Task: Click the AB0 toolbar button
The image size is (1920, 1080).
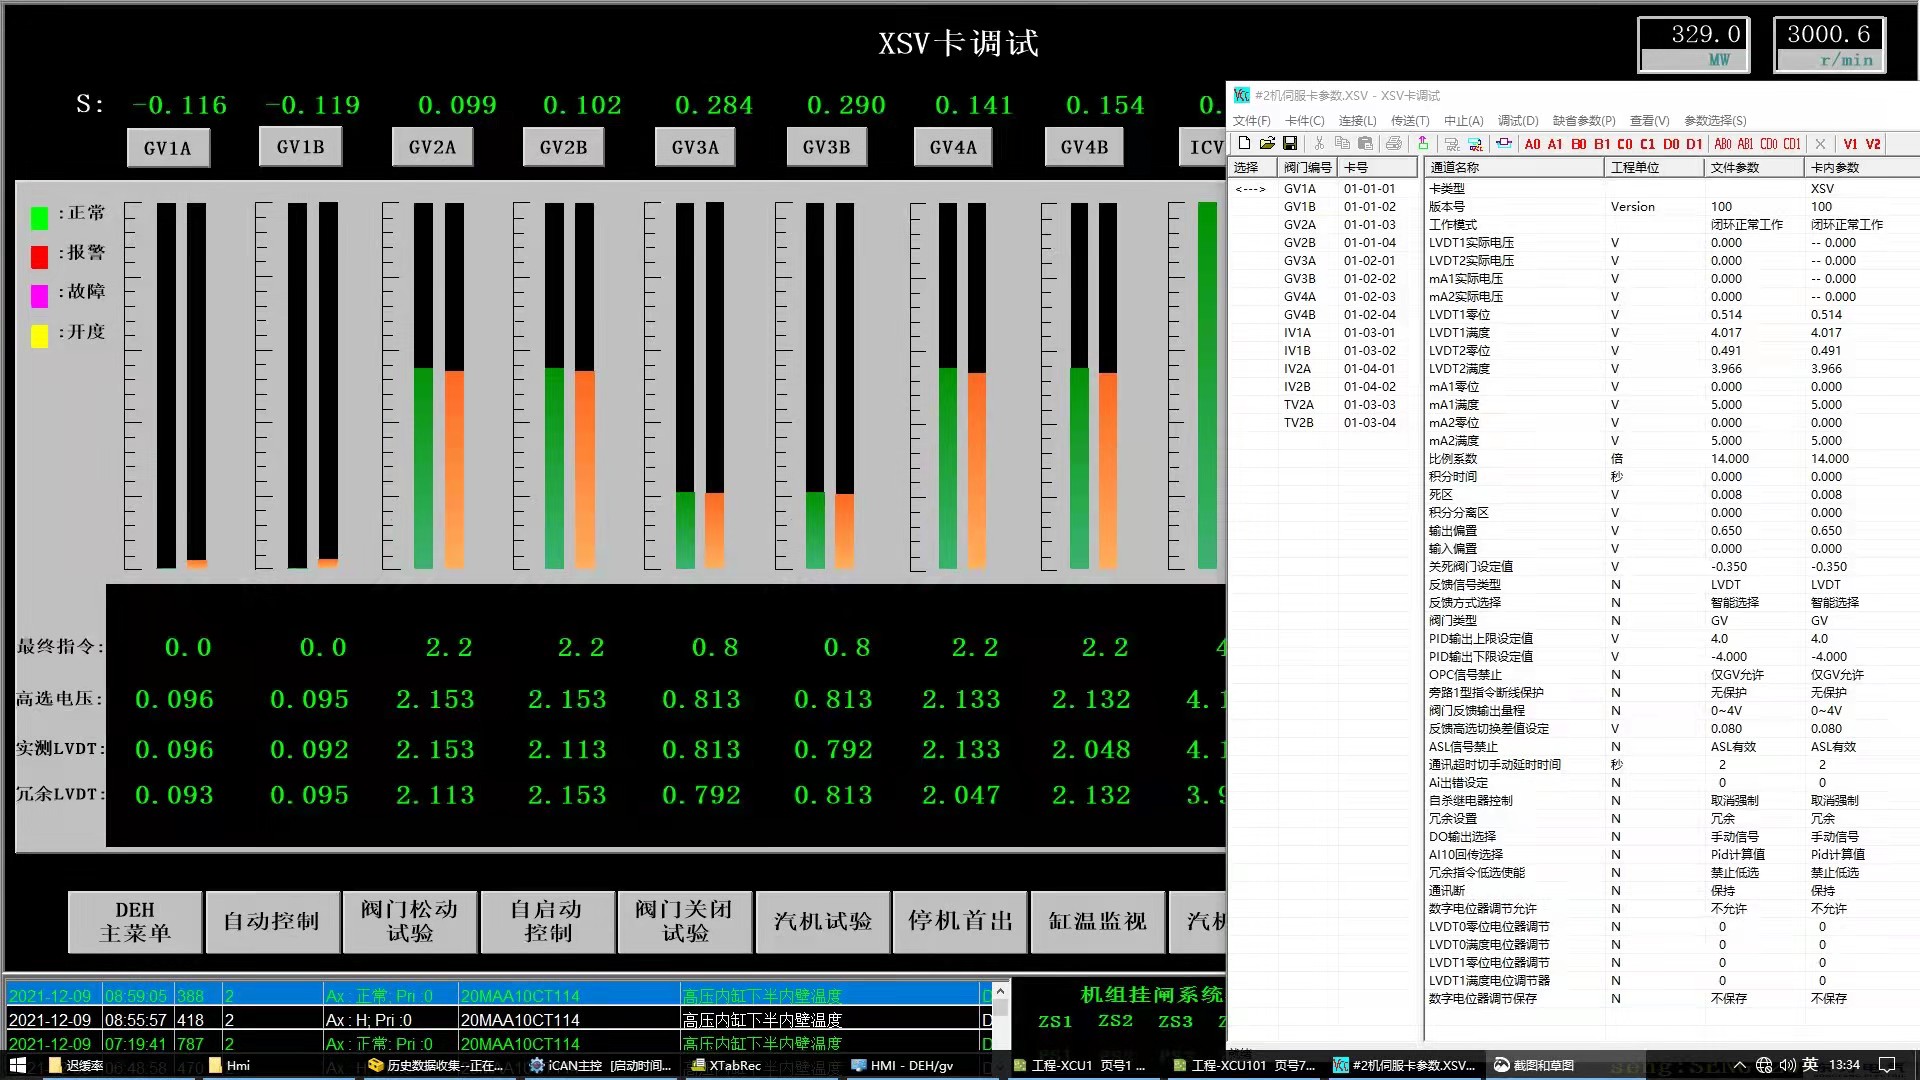Action: [x=1723, y=144]
